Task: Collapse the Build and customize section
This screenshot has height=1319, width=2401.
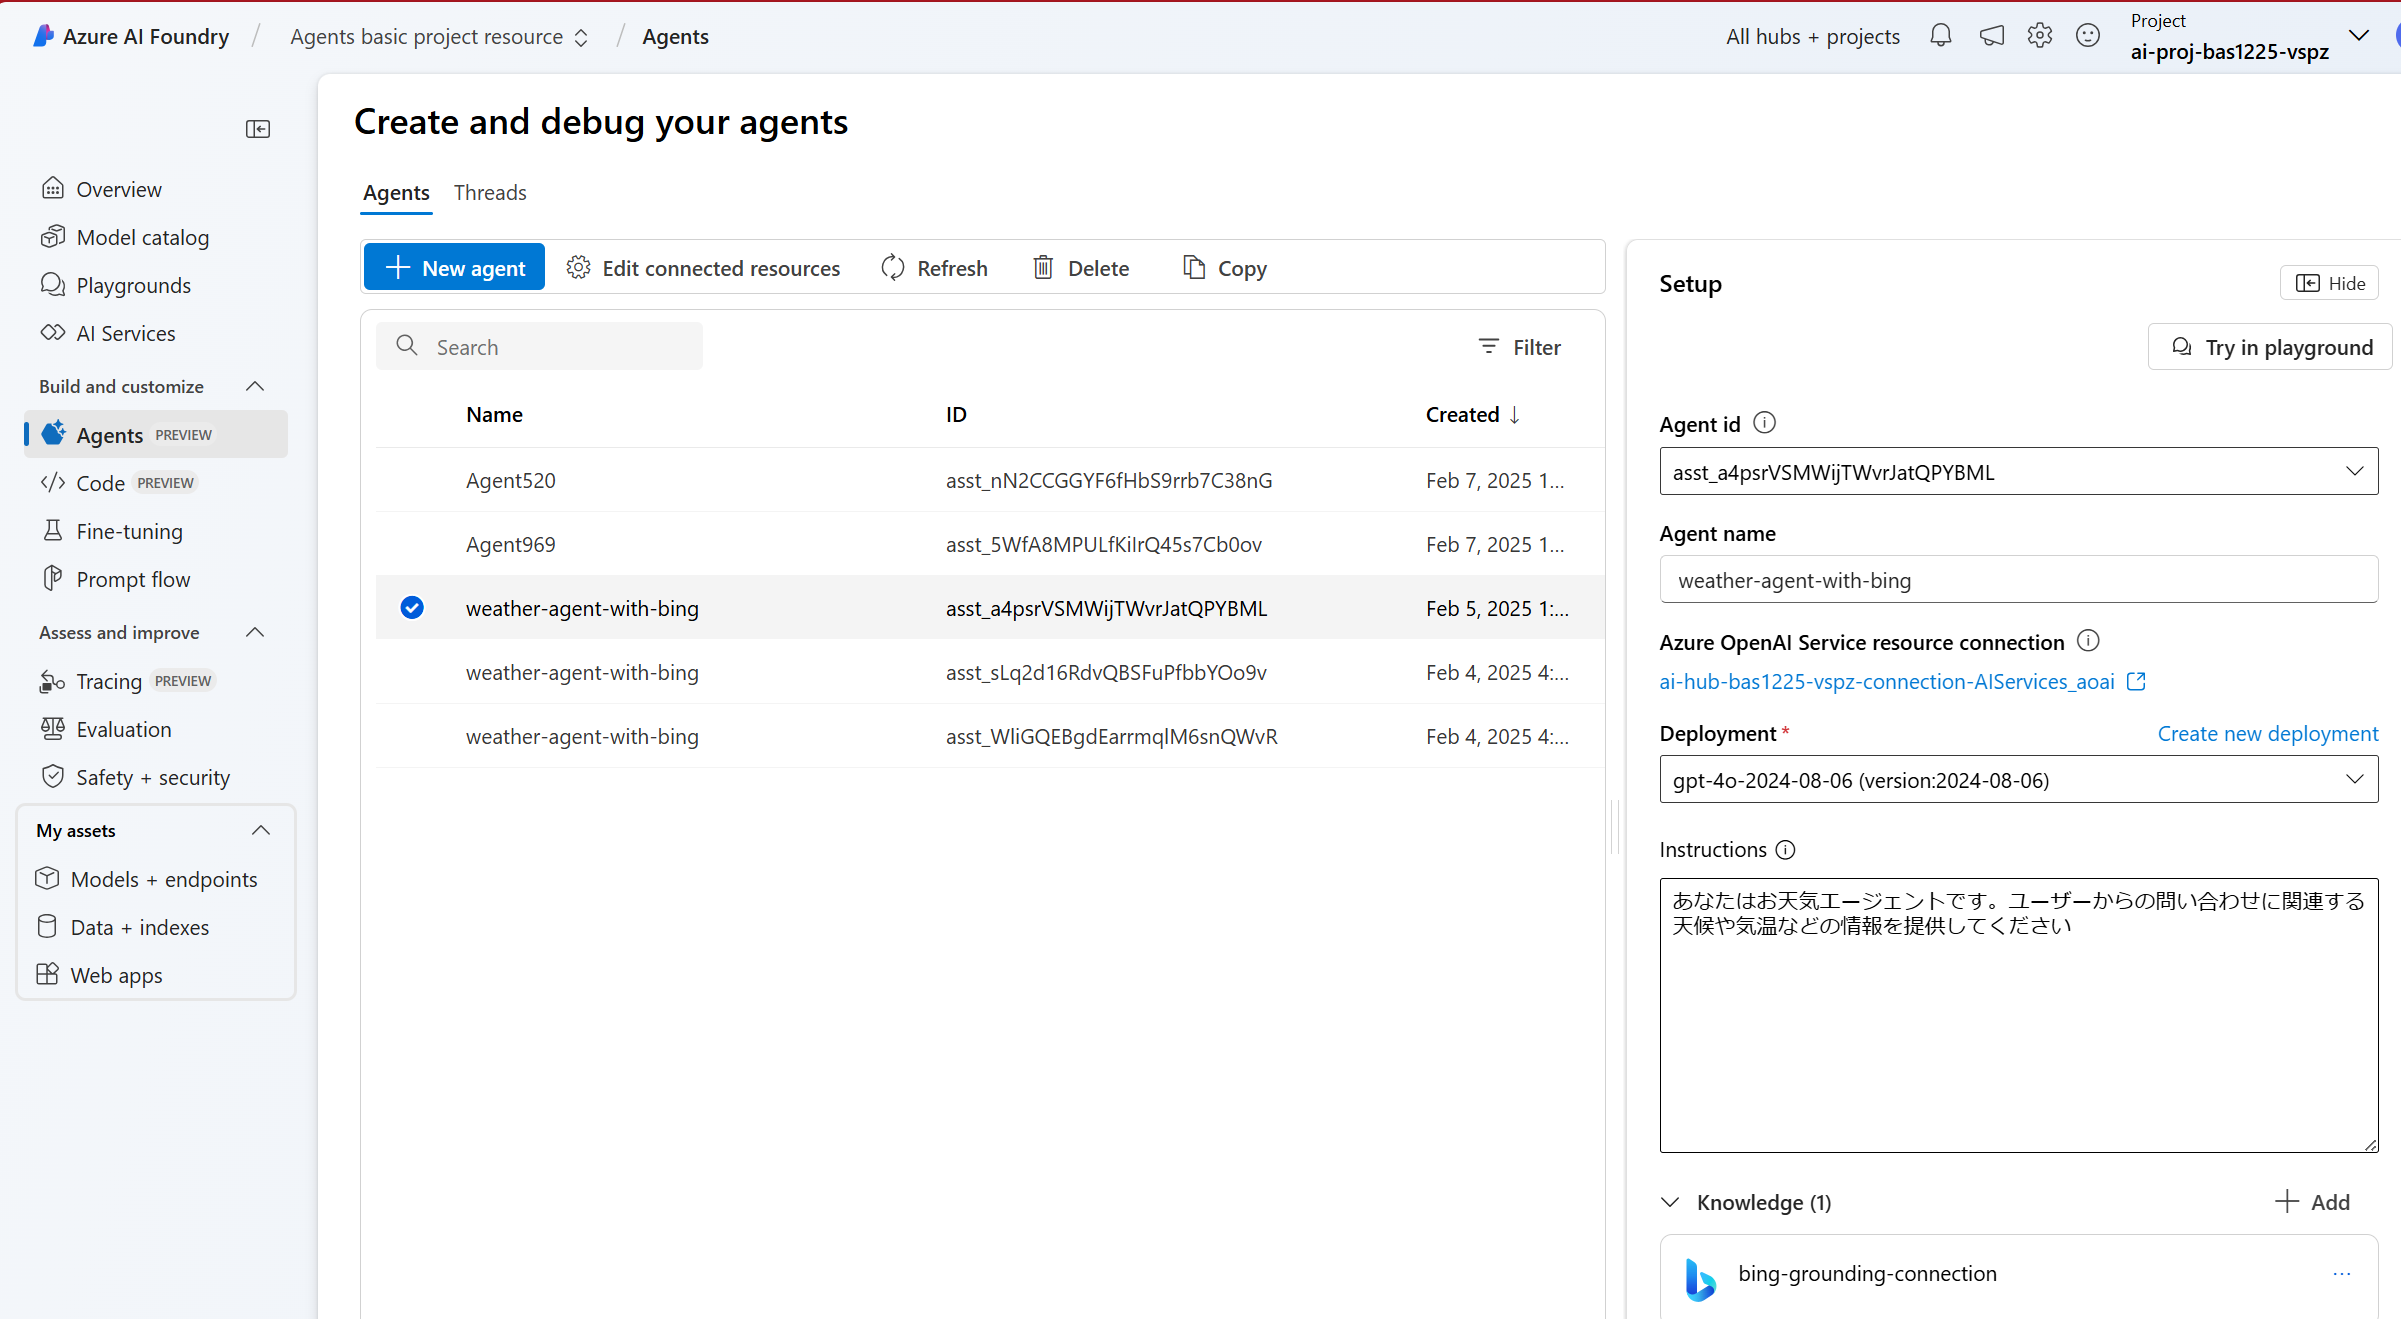Action: click(255, 386)
